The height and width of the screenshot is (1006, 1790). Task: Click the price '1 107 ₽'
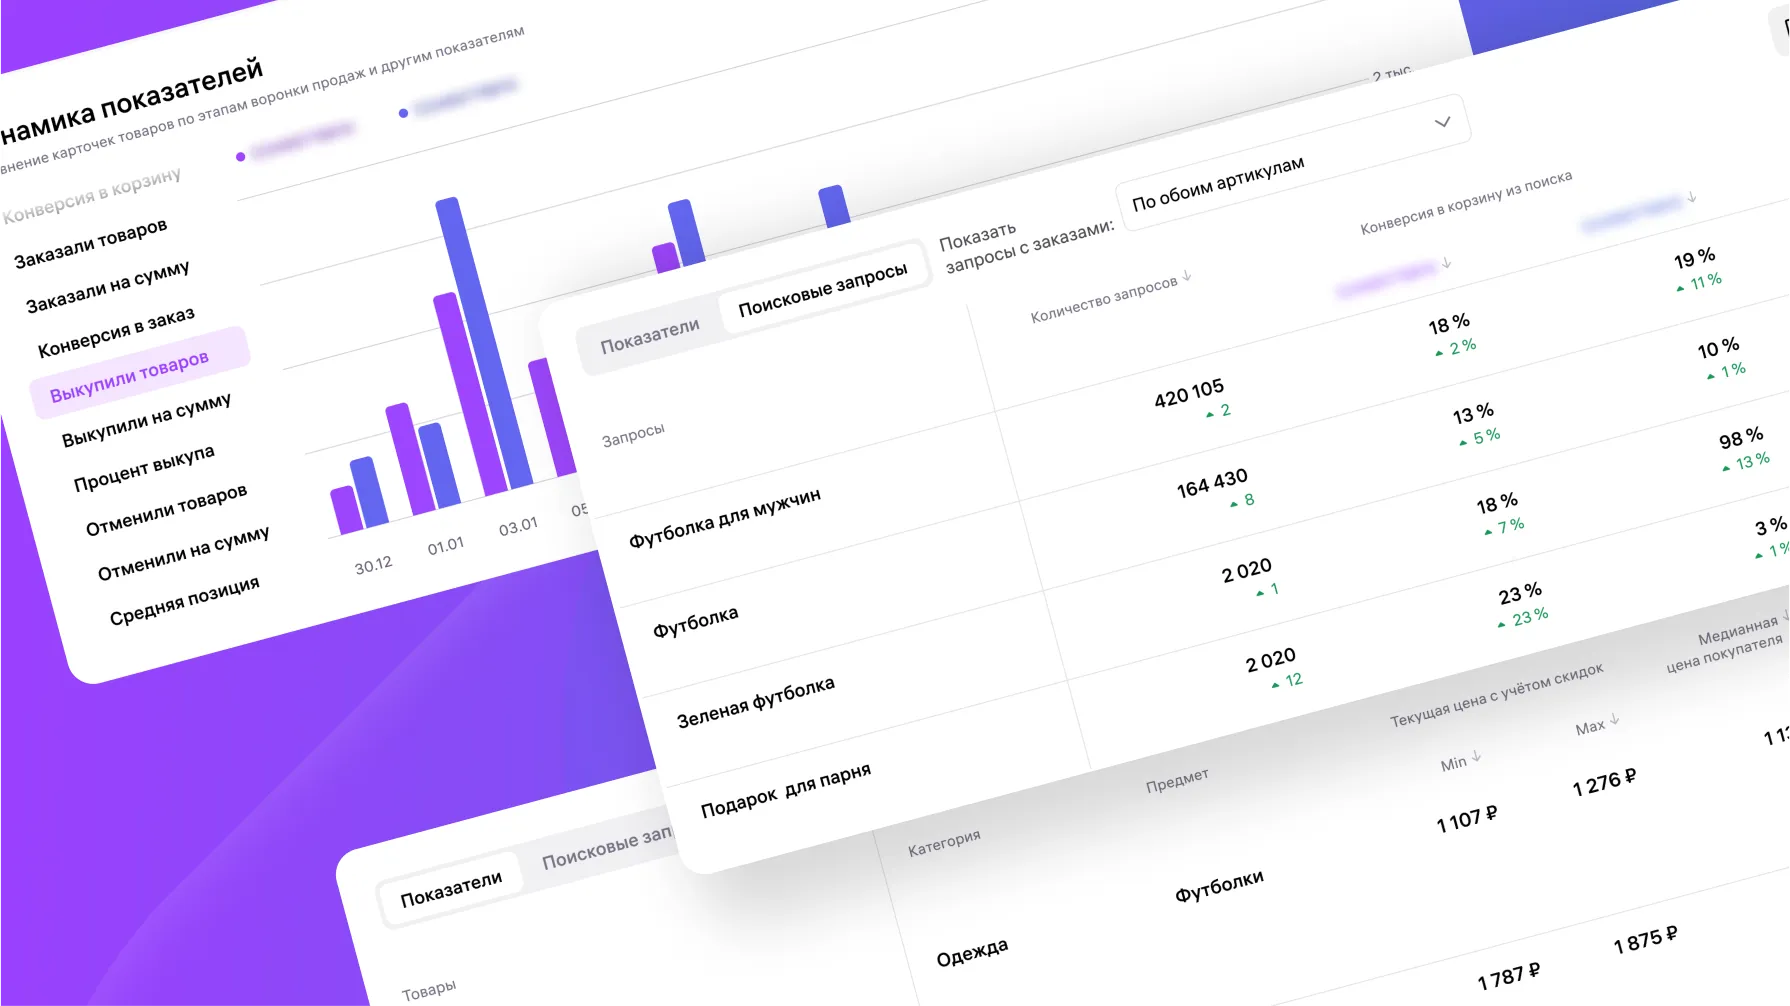point(1467,819)
